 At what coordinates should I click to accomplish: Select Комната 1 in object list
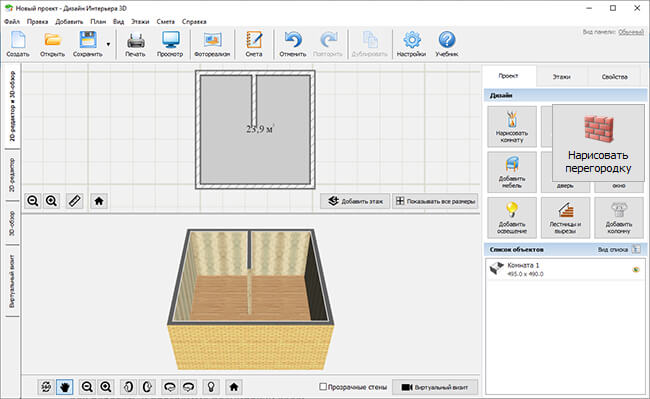tap(565, 269)
